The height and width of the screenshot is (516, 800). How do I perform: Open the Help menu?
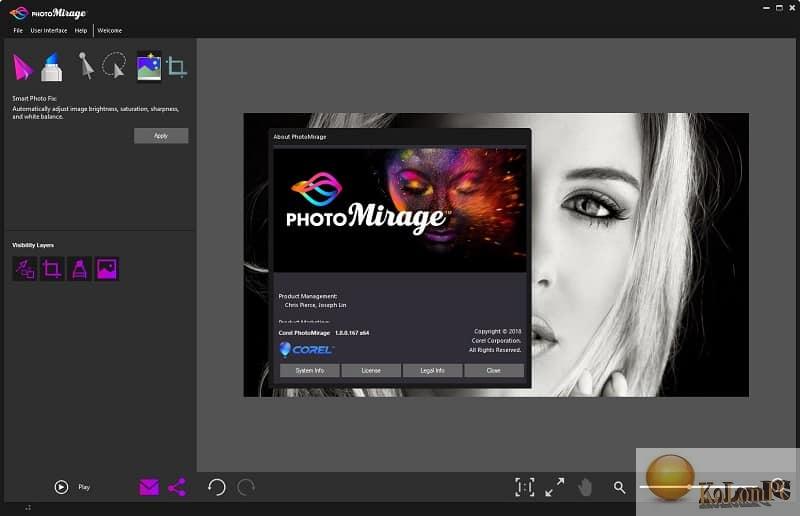(81, 31)
